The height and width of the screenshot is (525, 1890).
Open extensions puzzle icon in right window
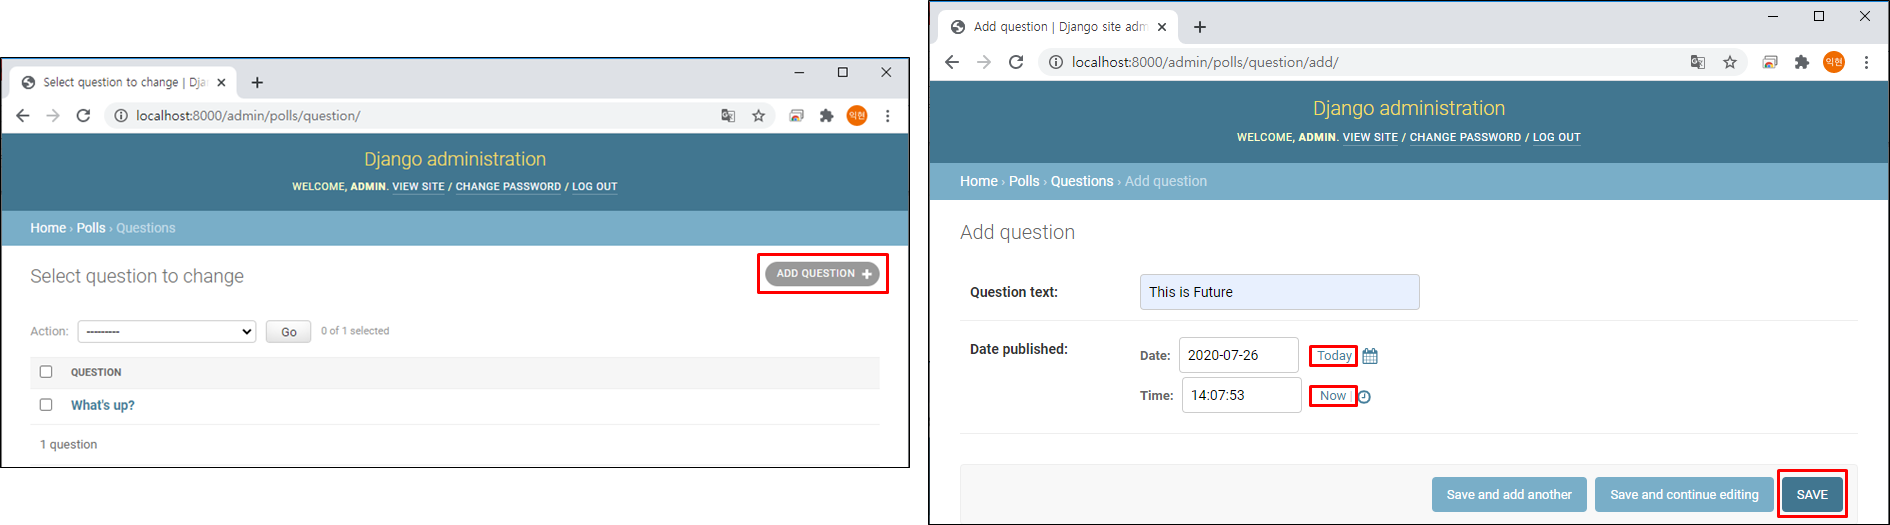coord(1802,62)
